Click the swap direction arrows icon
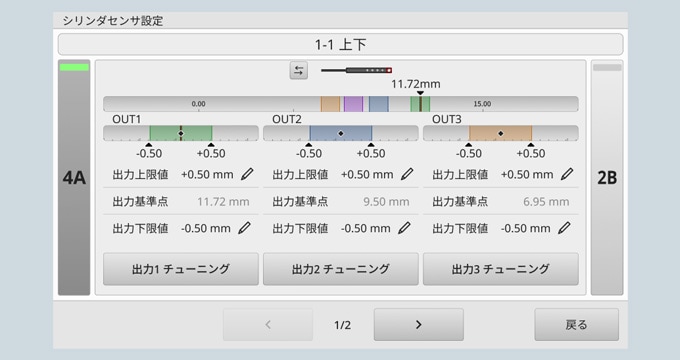The image size is (680, 360). click(299, 70)
